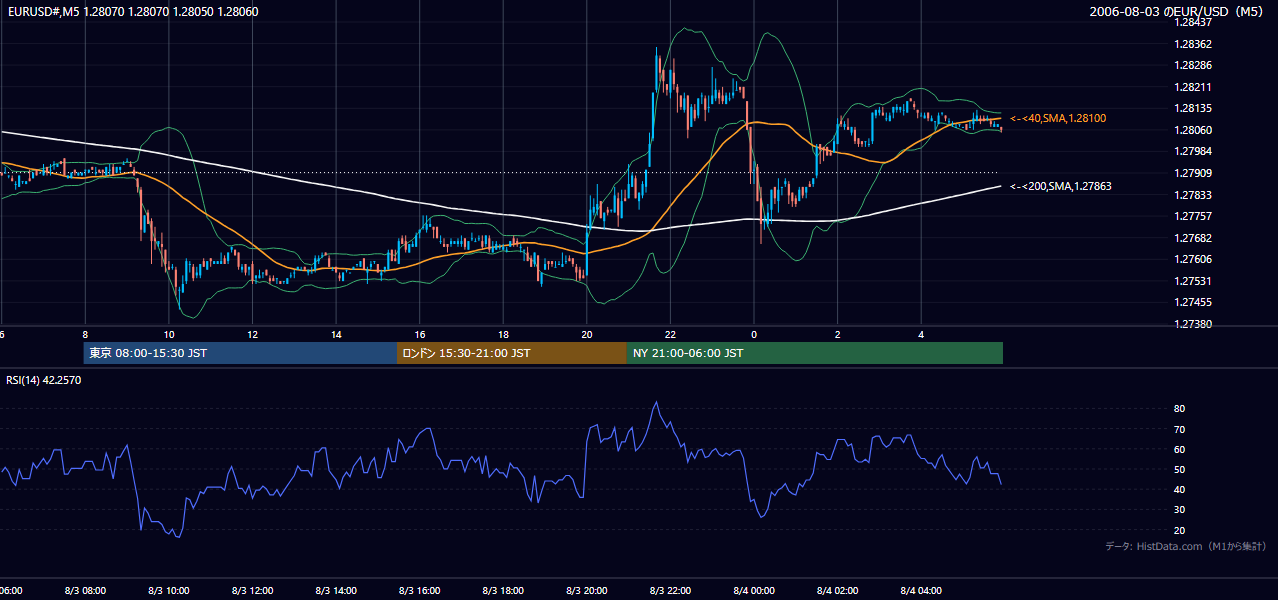
Task: Click the RSI scale value 60
Action: pos(1179,449)
